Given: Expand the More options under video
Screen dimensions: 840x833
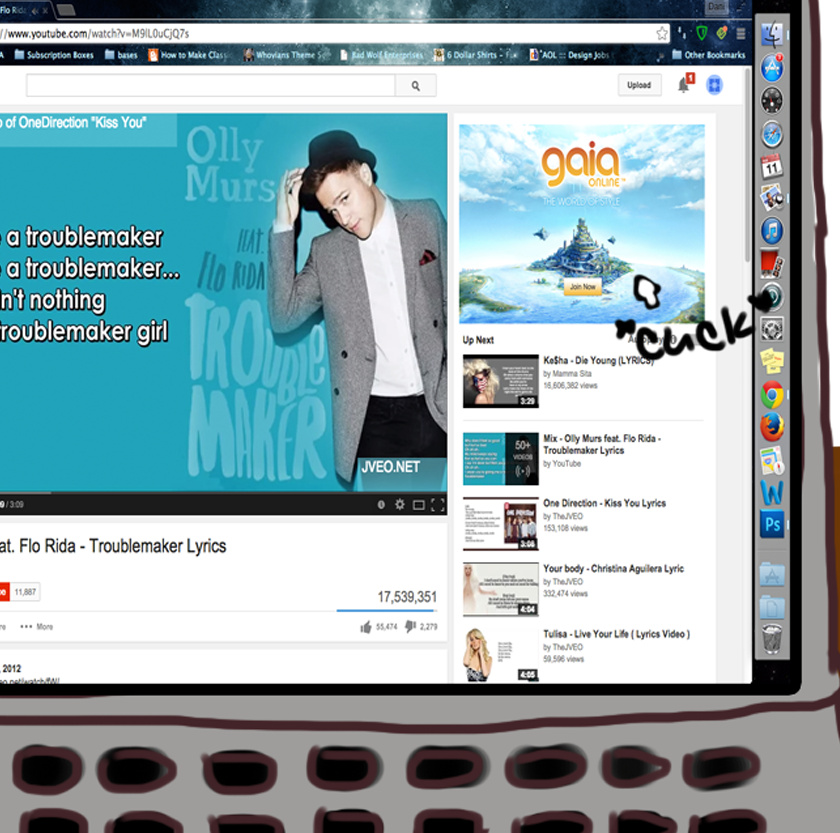Looking at the screenshot, I should [x=37, y=627].
